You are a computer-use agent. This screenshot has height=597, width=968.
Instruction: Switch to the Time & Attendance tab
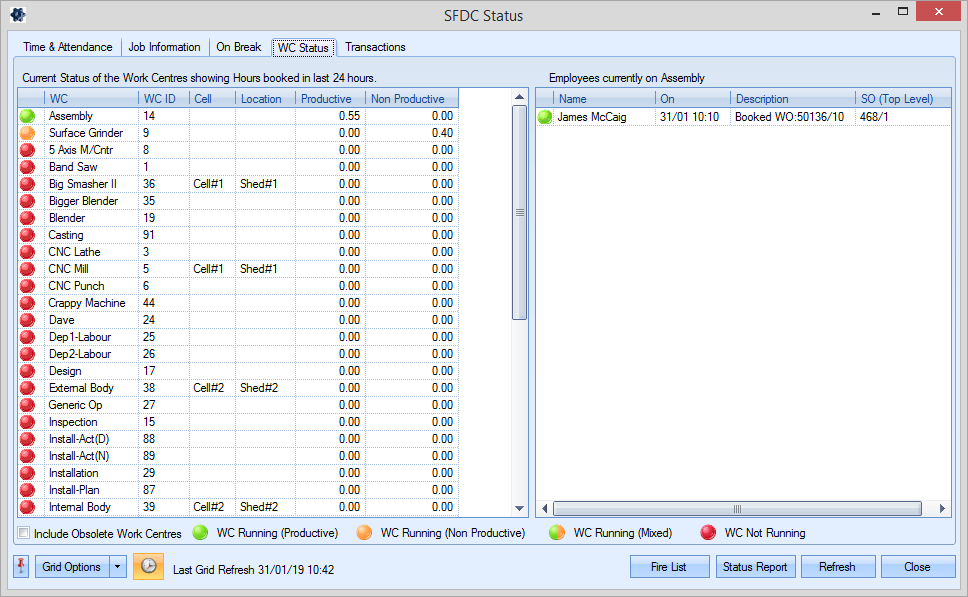[x=69, y=47]
